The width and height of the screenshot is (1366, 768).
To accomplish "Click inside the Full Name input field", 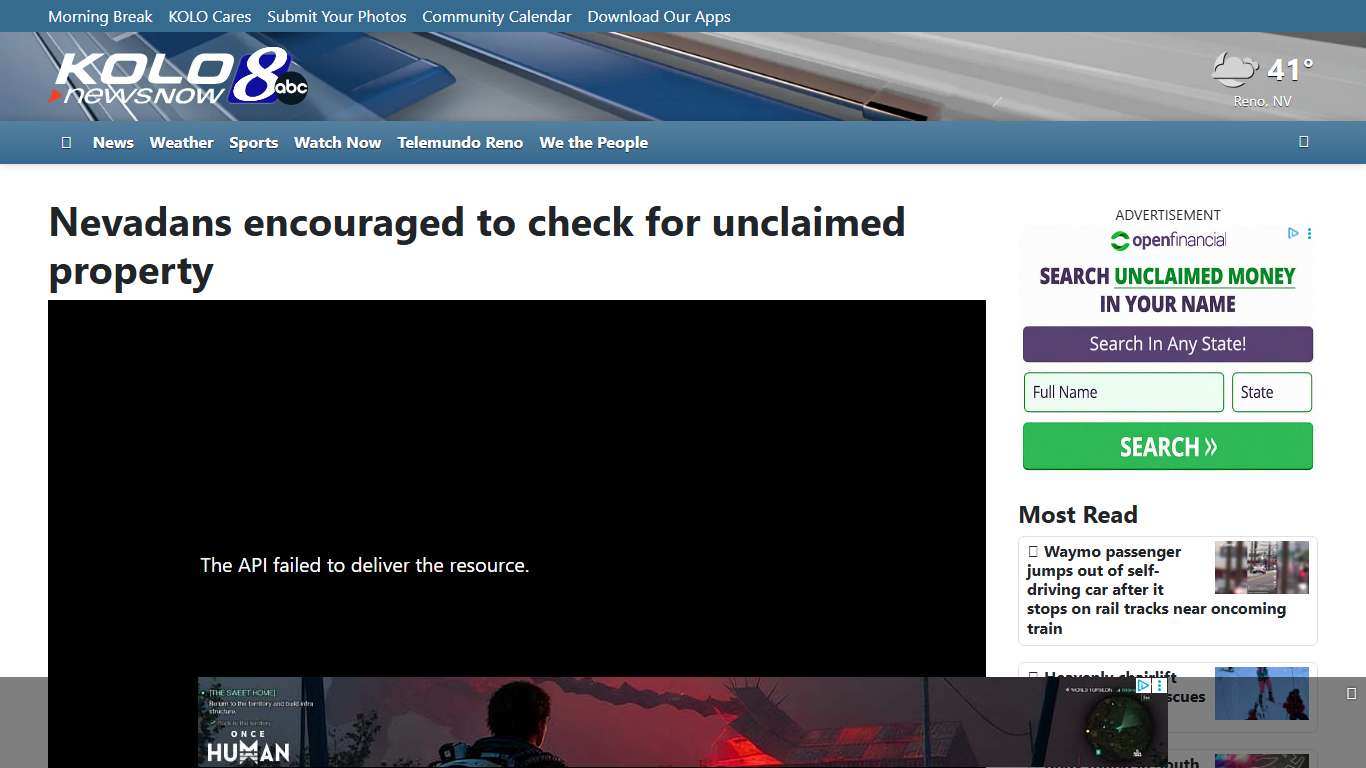I will pyautogui.click(x=1123, y=392).
